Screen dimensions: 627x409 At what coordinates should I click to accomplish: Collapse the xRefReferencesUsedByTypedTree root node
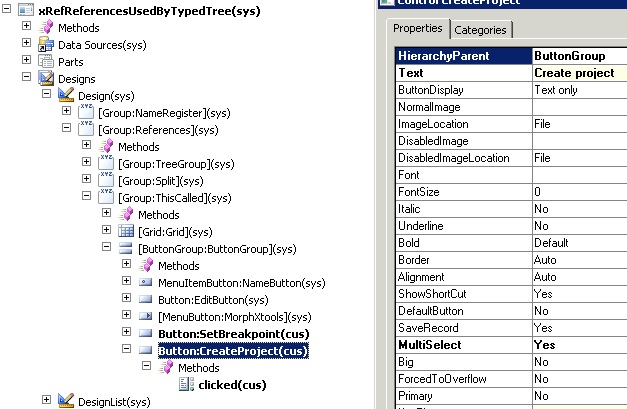pos(6,8)
